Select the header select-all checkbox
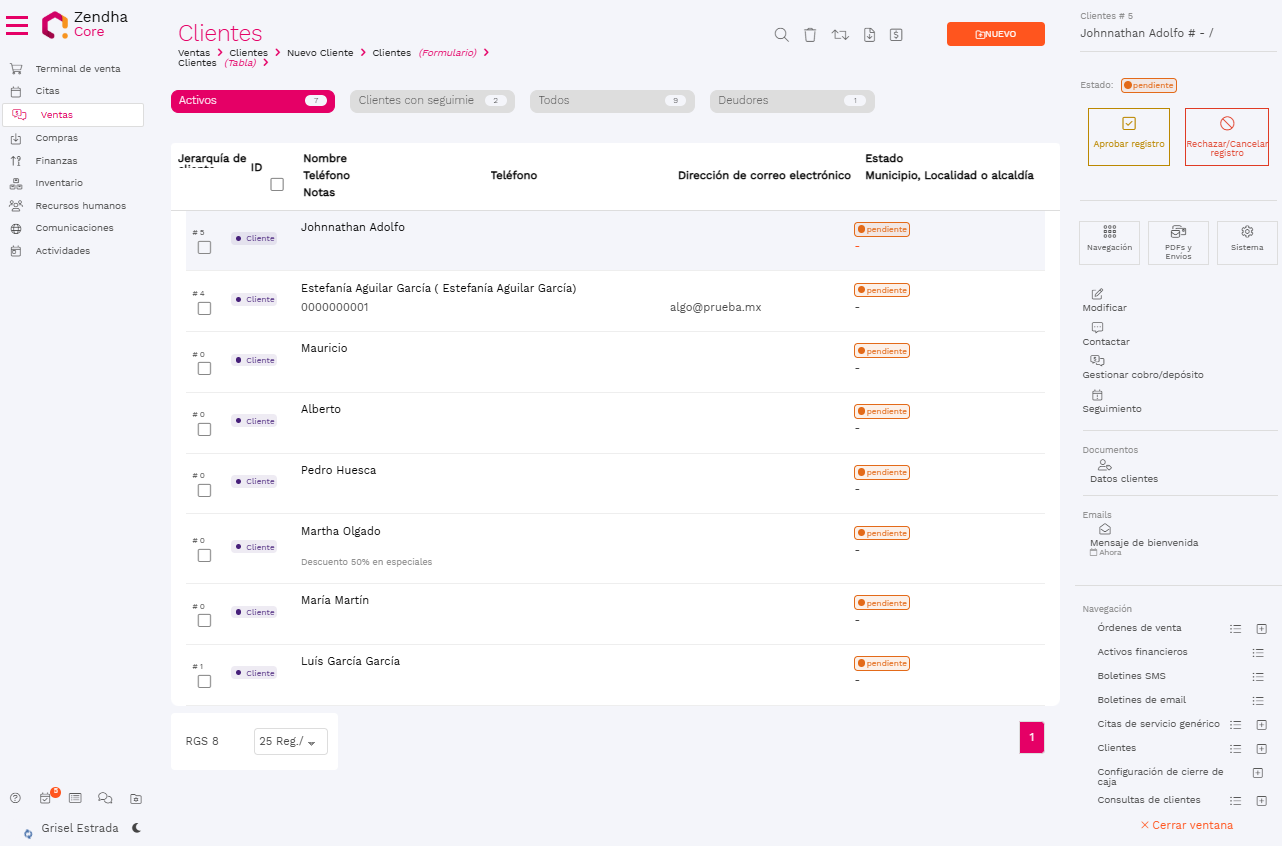 277,184
